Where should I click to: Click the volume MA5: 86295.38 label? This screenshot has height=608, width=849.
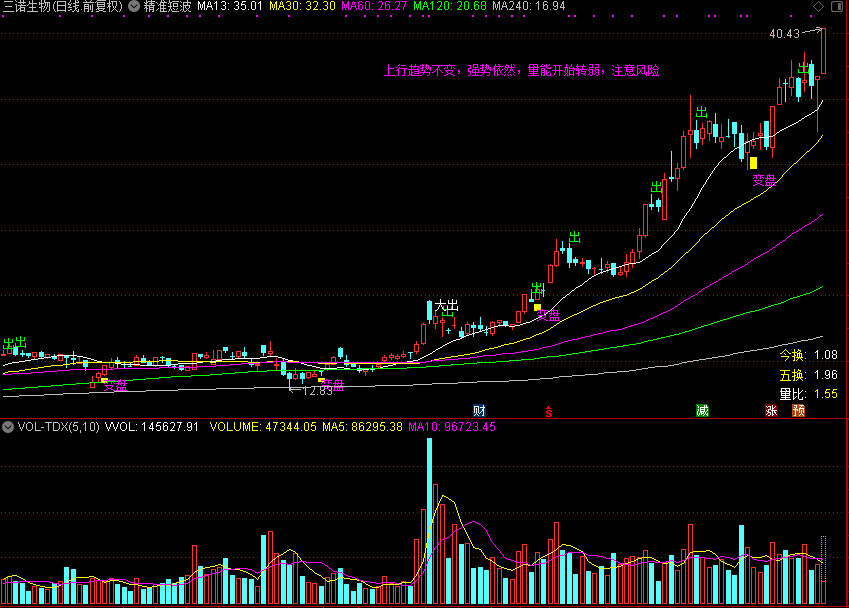[x=362, y=427]
